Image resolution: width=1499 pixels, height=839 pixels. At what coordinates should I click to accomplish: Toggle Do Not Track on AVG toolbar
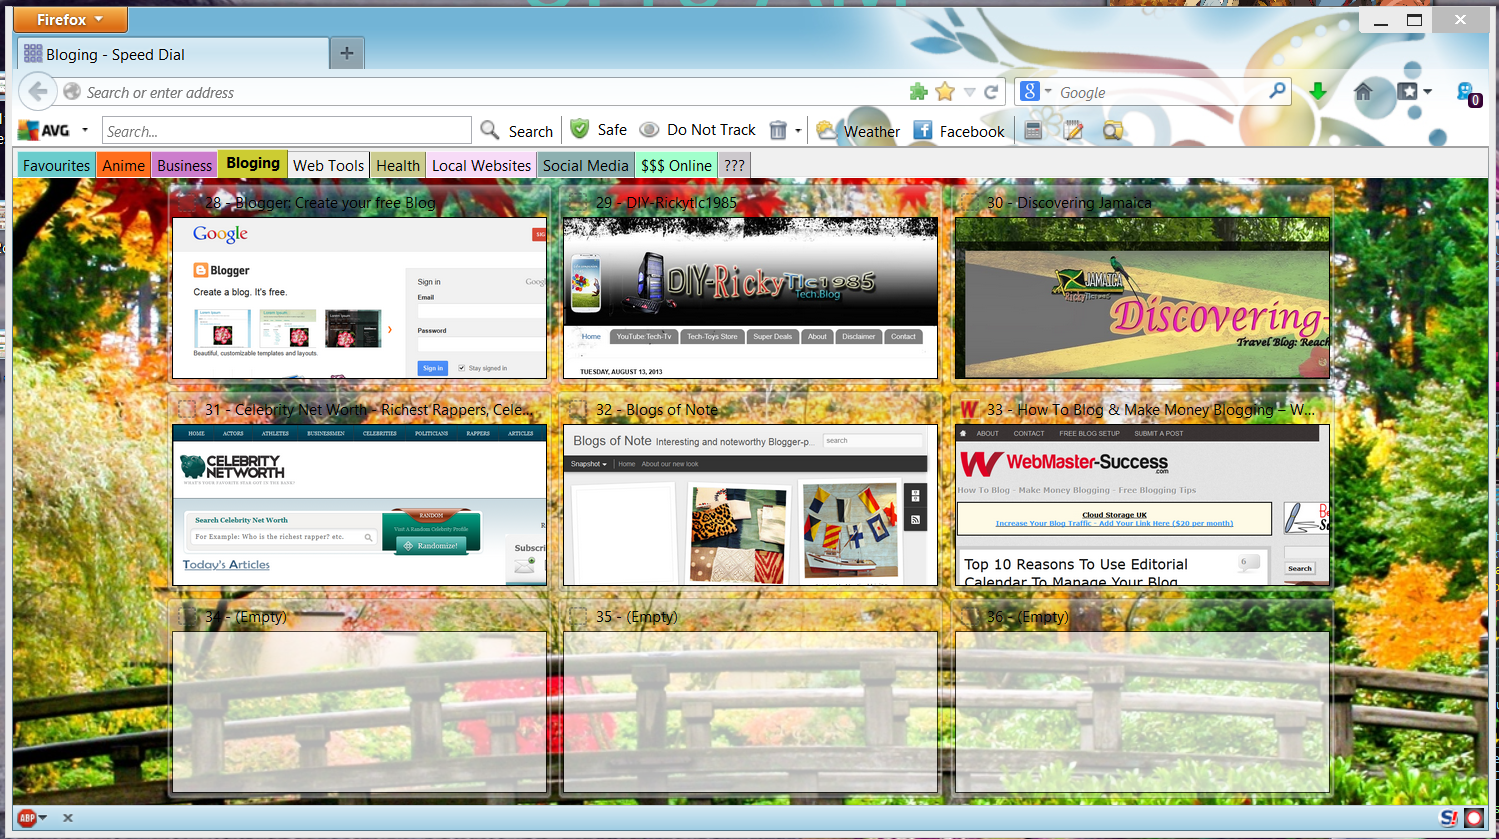point(698,130)
